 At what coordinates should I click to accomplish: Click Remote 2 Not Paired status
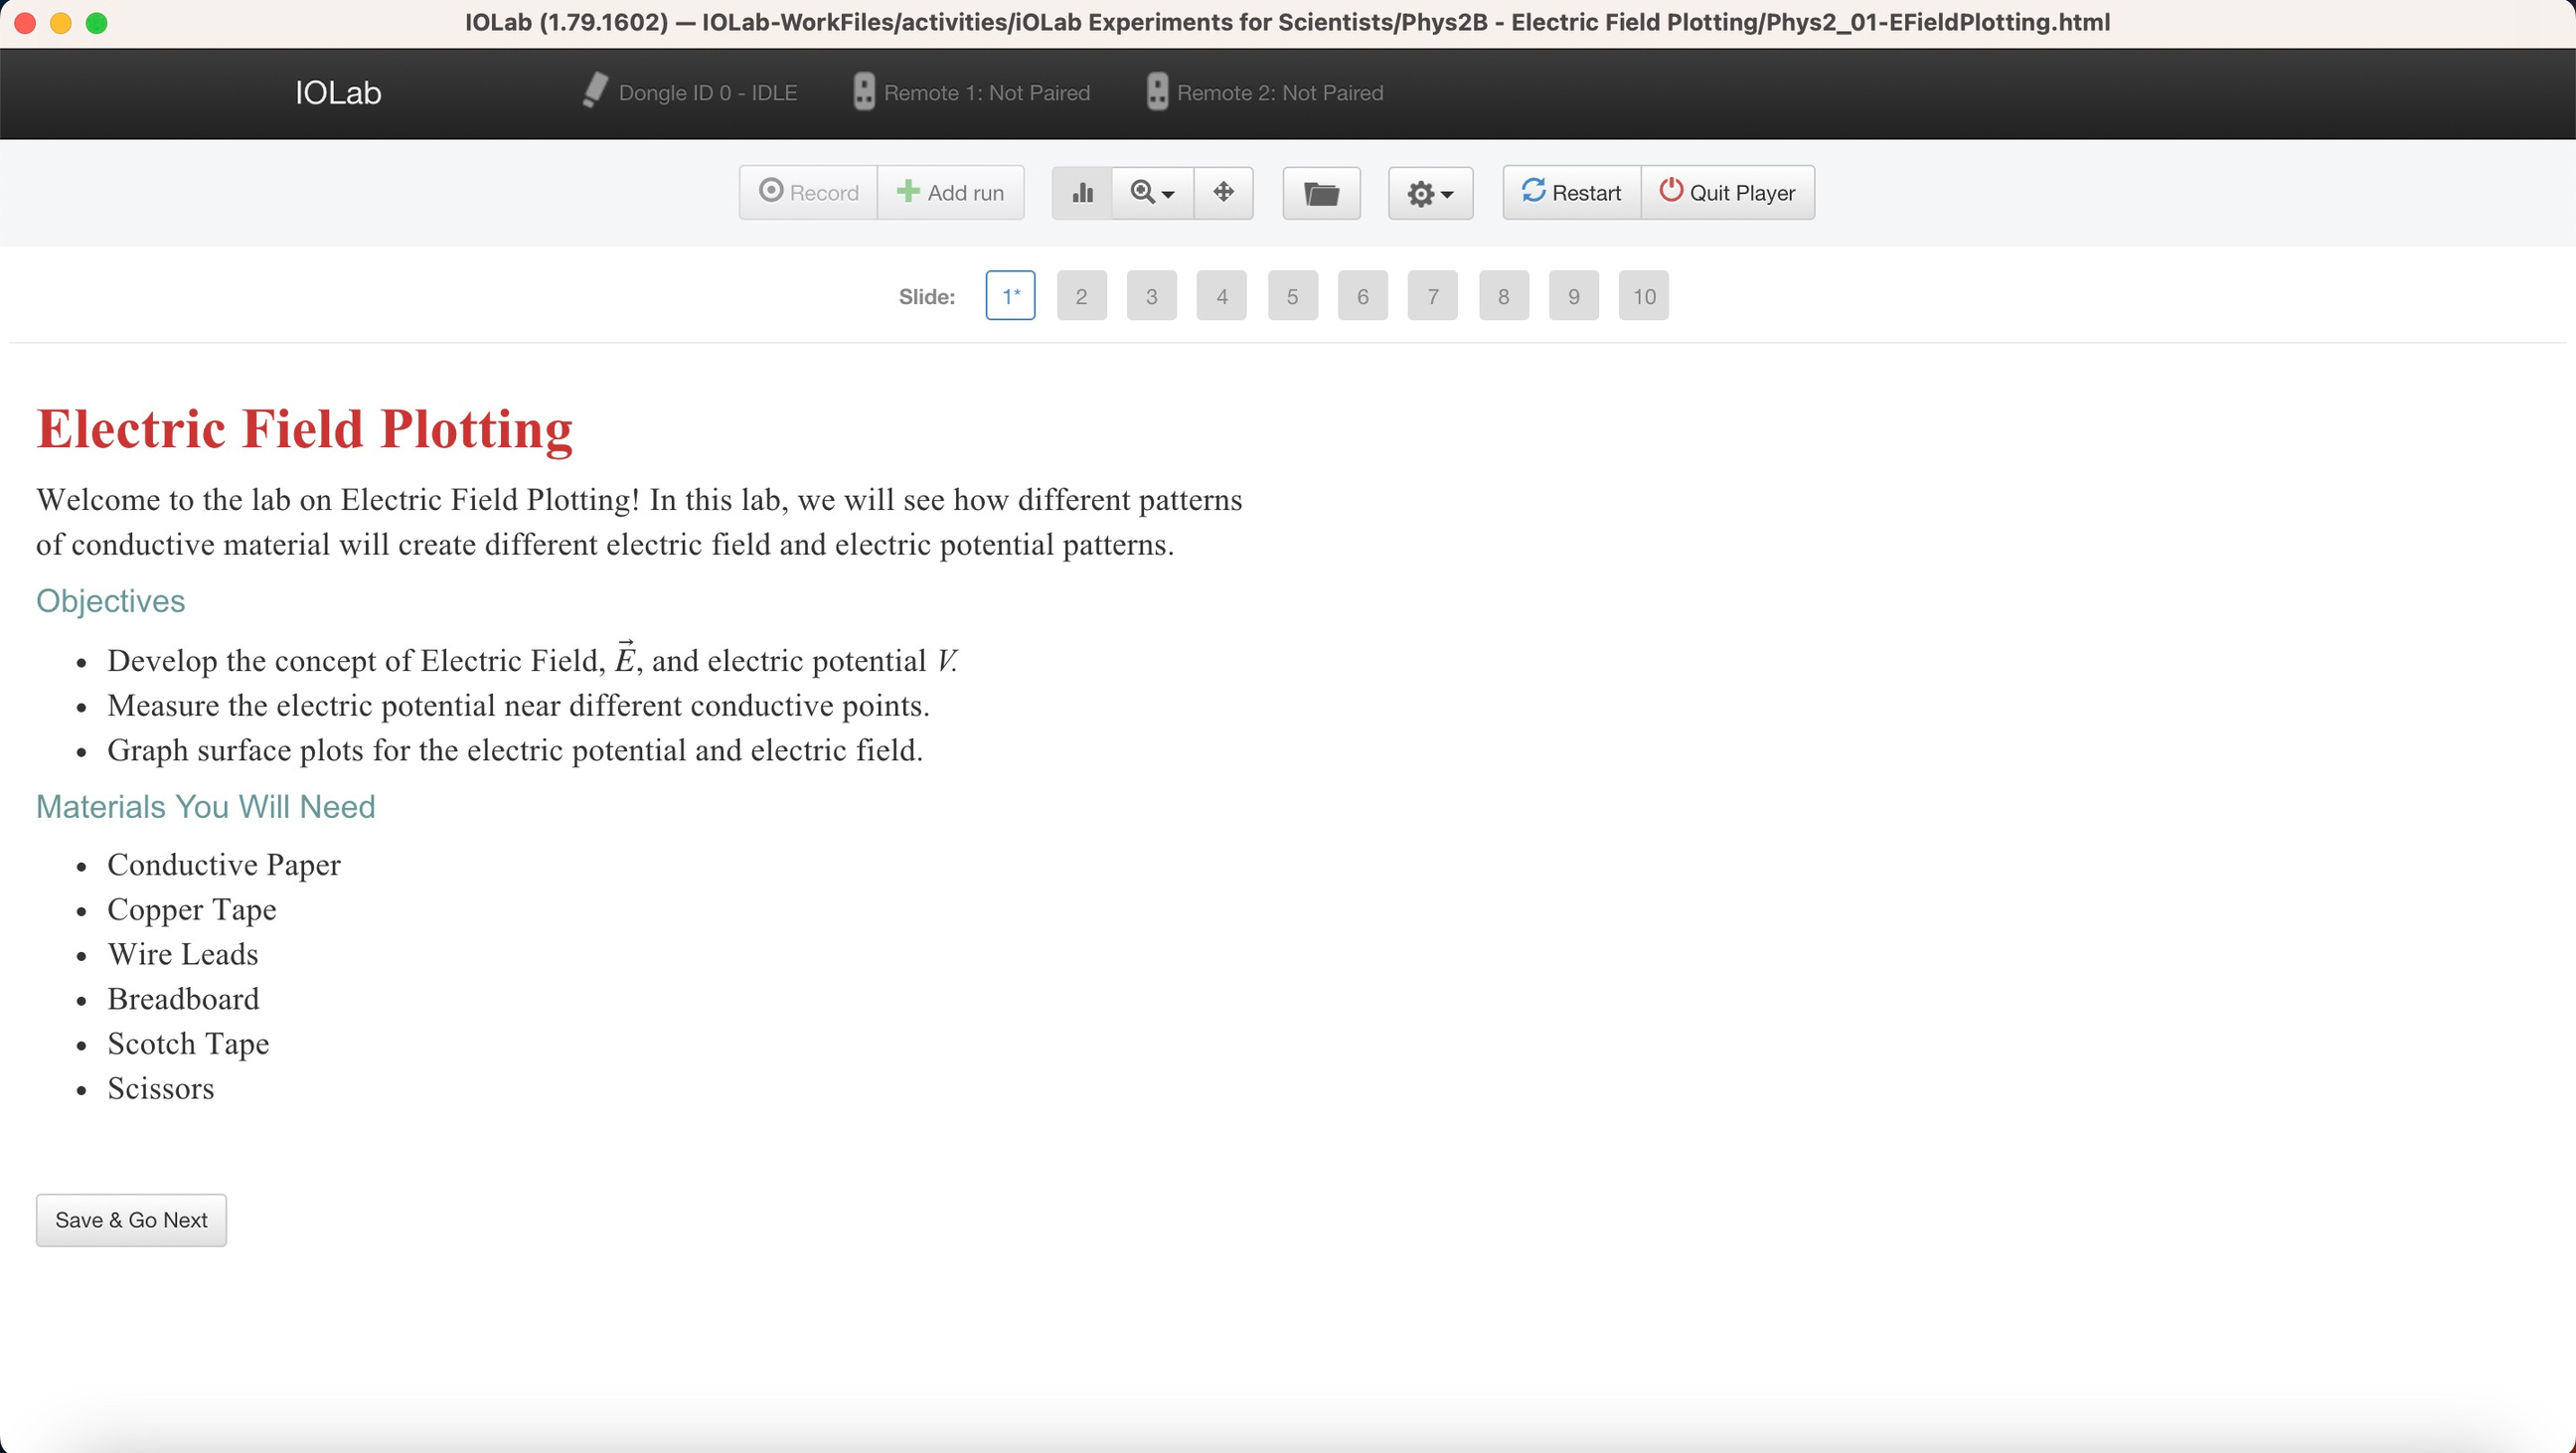[1265, 92]
